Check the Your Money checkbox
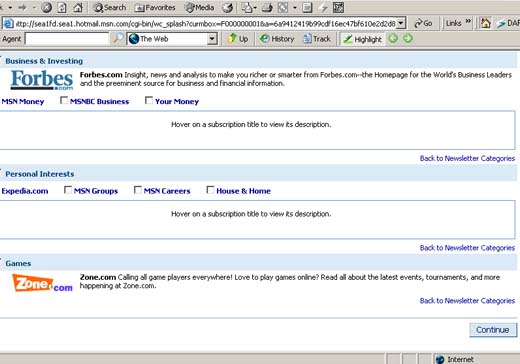Image resolution: width=520 pixels, height=364 pixels. [x=149, y=100]
